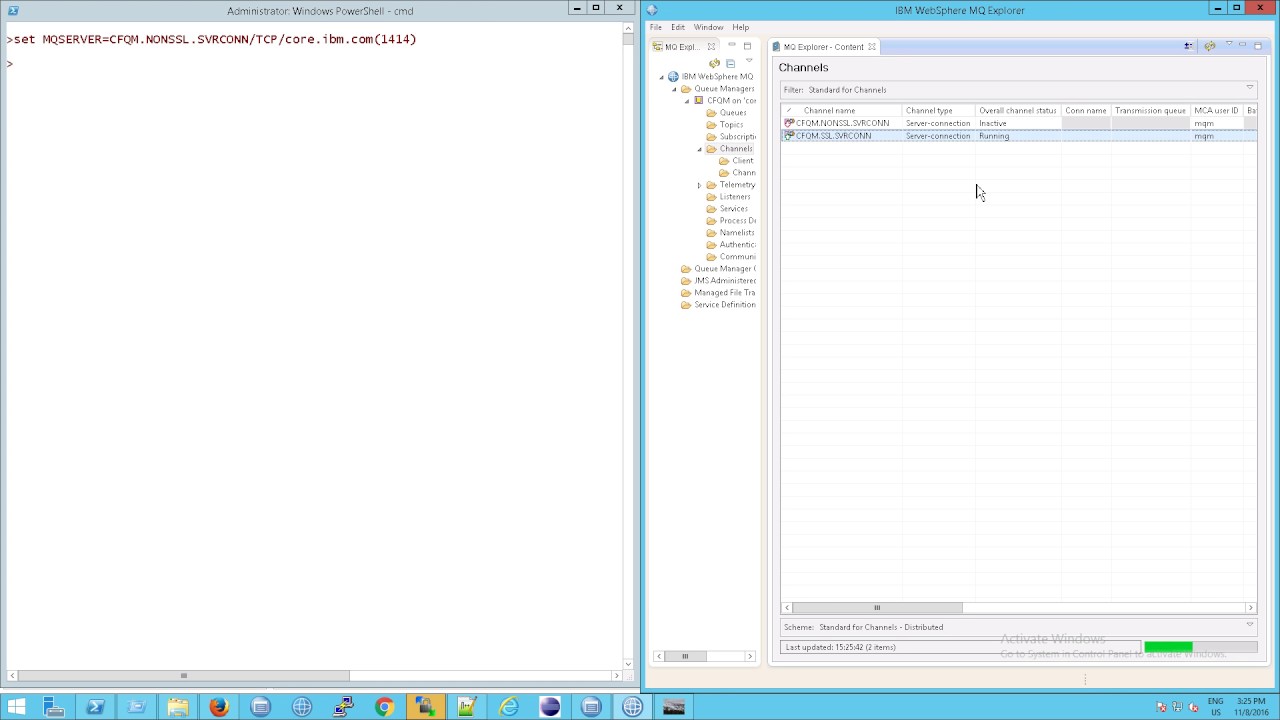This screenshot has height=720, width=1280.
Task: Collapse the IBM WebSphere MQ tree node
Action: (x=661, y=77)
